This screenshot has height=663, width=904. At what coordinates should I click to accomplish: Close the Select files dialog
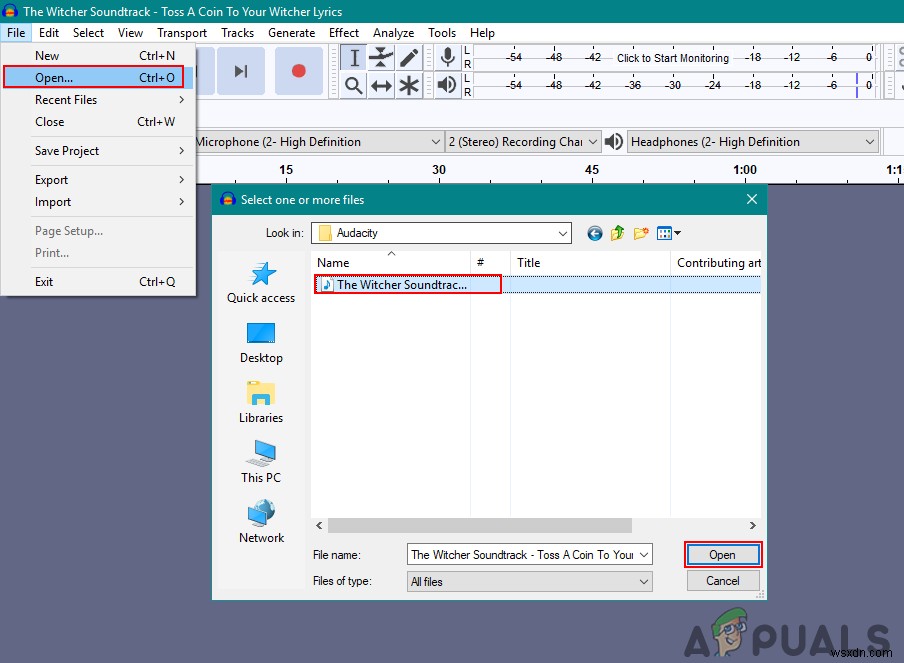click(752, 199)
